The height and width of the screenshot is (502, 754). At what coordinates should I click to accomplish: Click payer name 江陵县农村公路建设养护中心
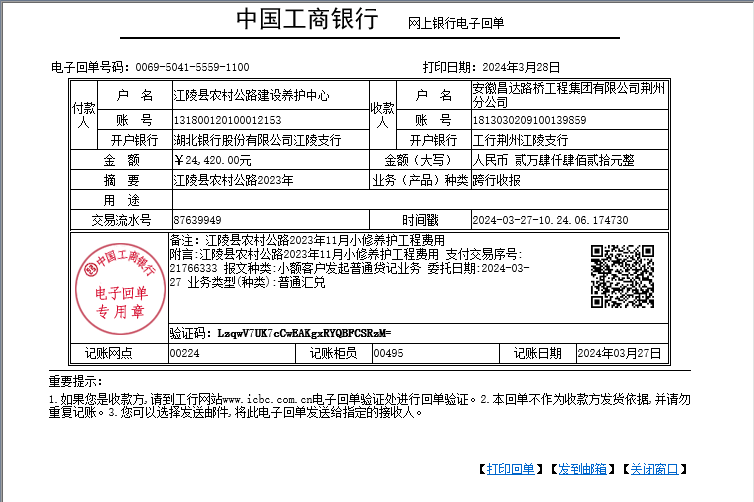click(251, 96)
